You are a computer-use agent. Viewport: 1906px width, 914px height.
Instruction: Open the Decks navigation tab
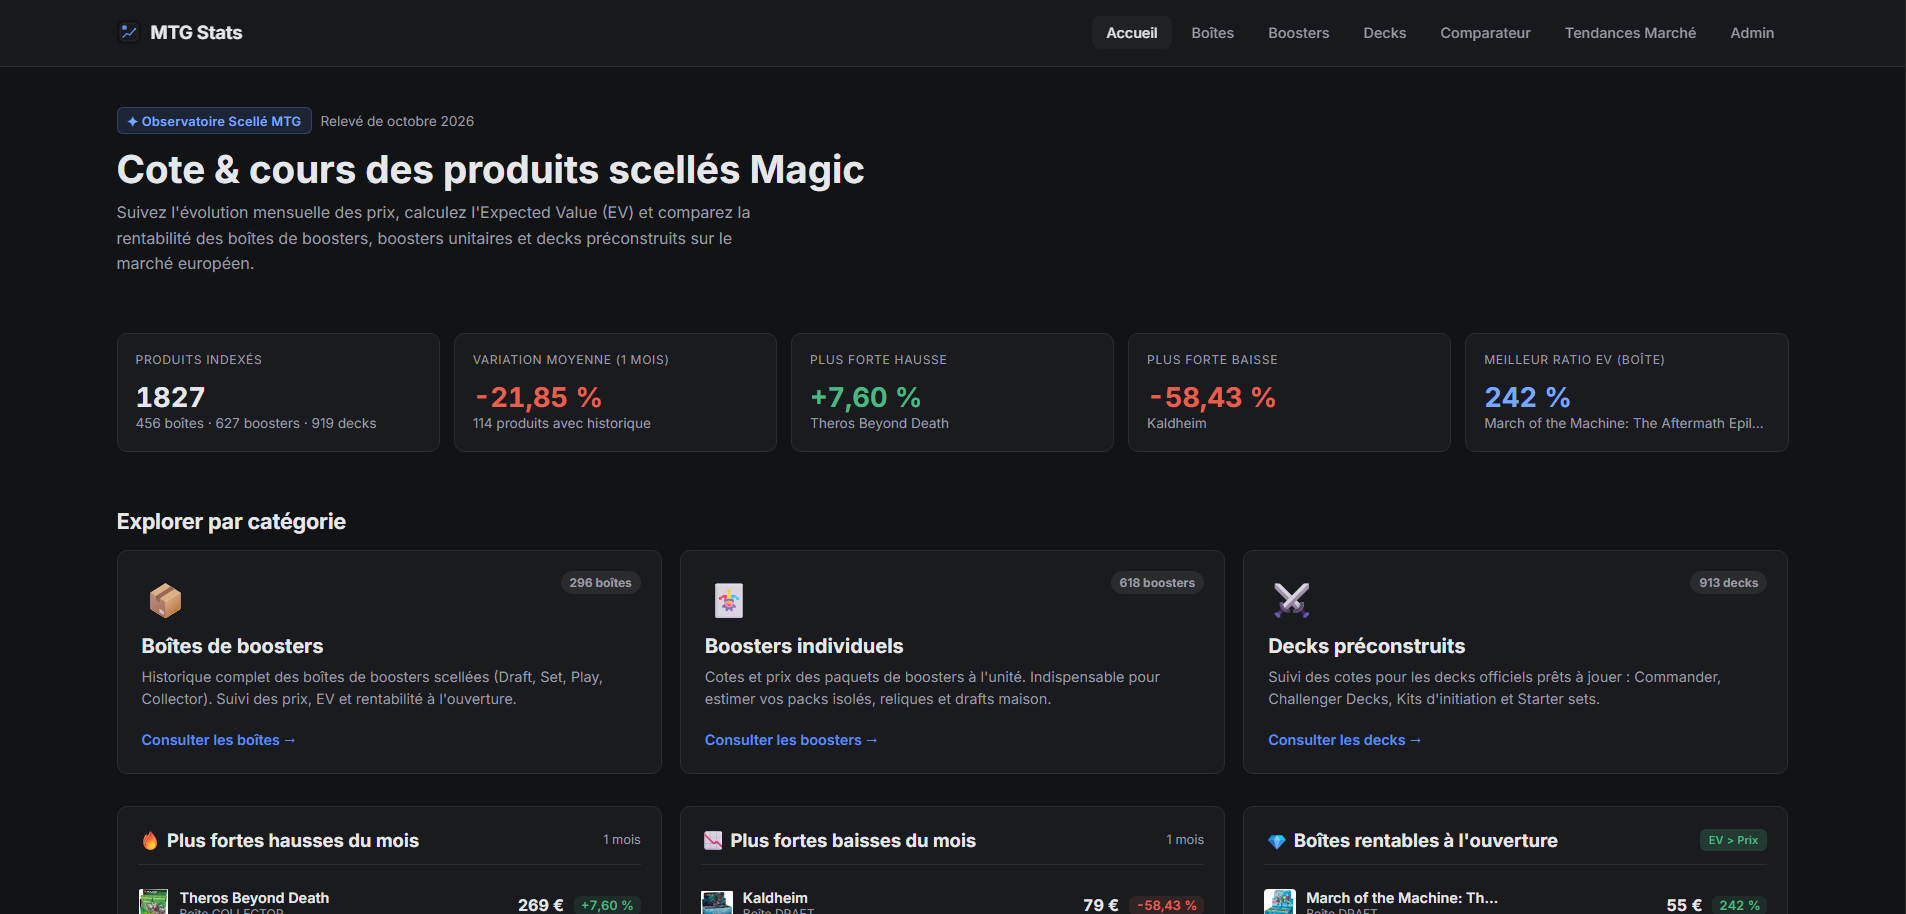click(1384, 33)
